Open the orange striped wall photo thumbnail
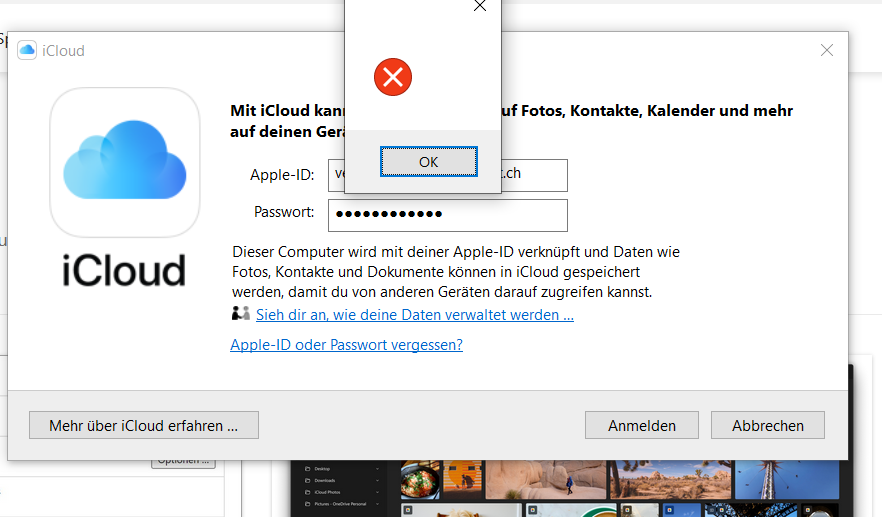Image resolution: width=882 pixels, height=517 pixels. [x=463, y=480]
